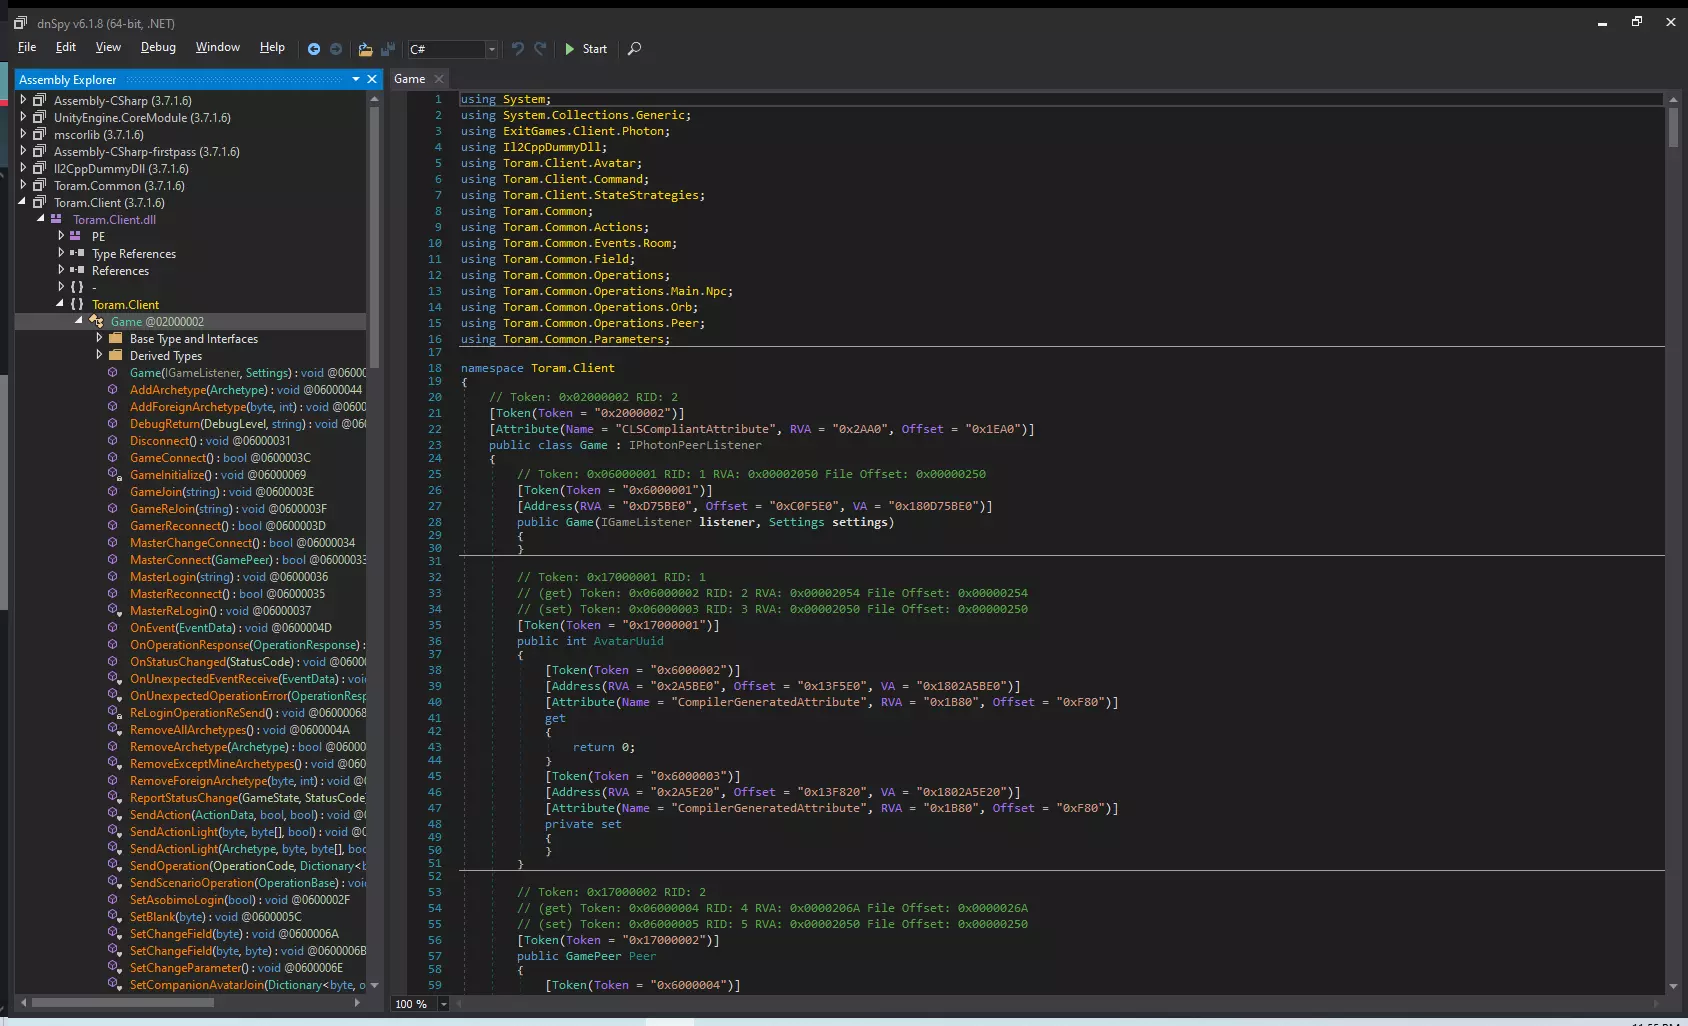
Task: Click the Navigate Forward arrow icon
Action: [x=336, y=49]
